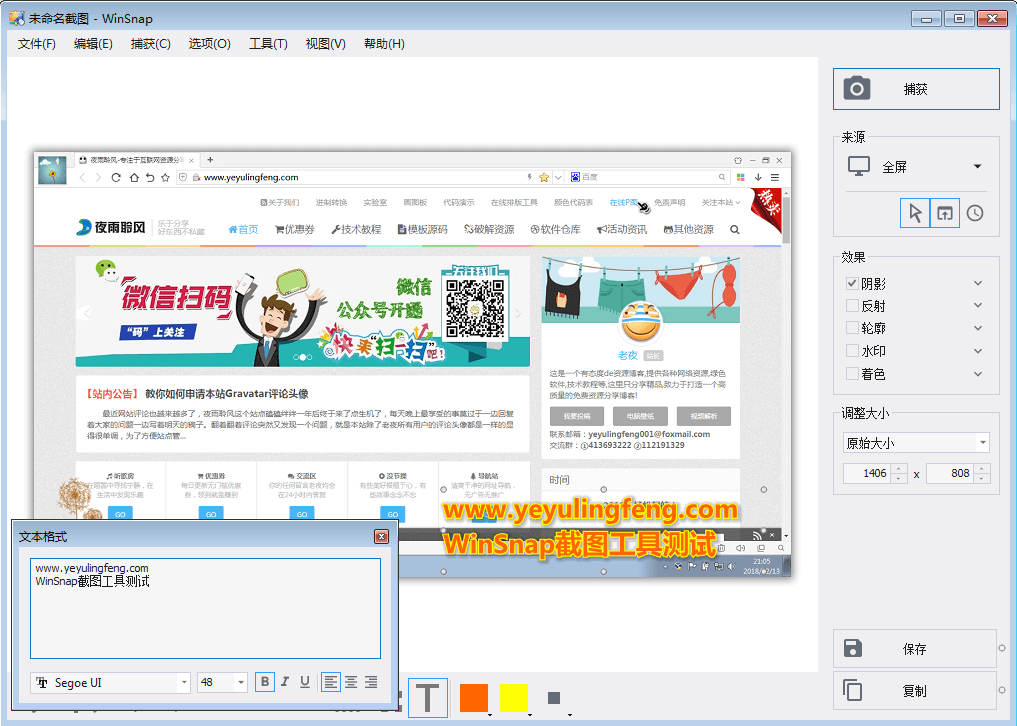
Task: Click the floppy-disk Save icon
Action: tap(853, 648)
